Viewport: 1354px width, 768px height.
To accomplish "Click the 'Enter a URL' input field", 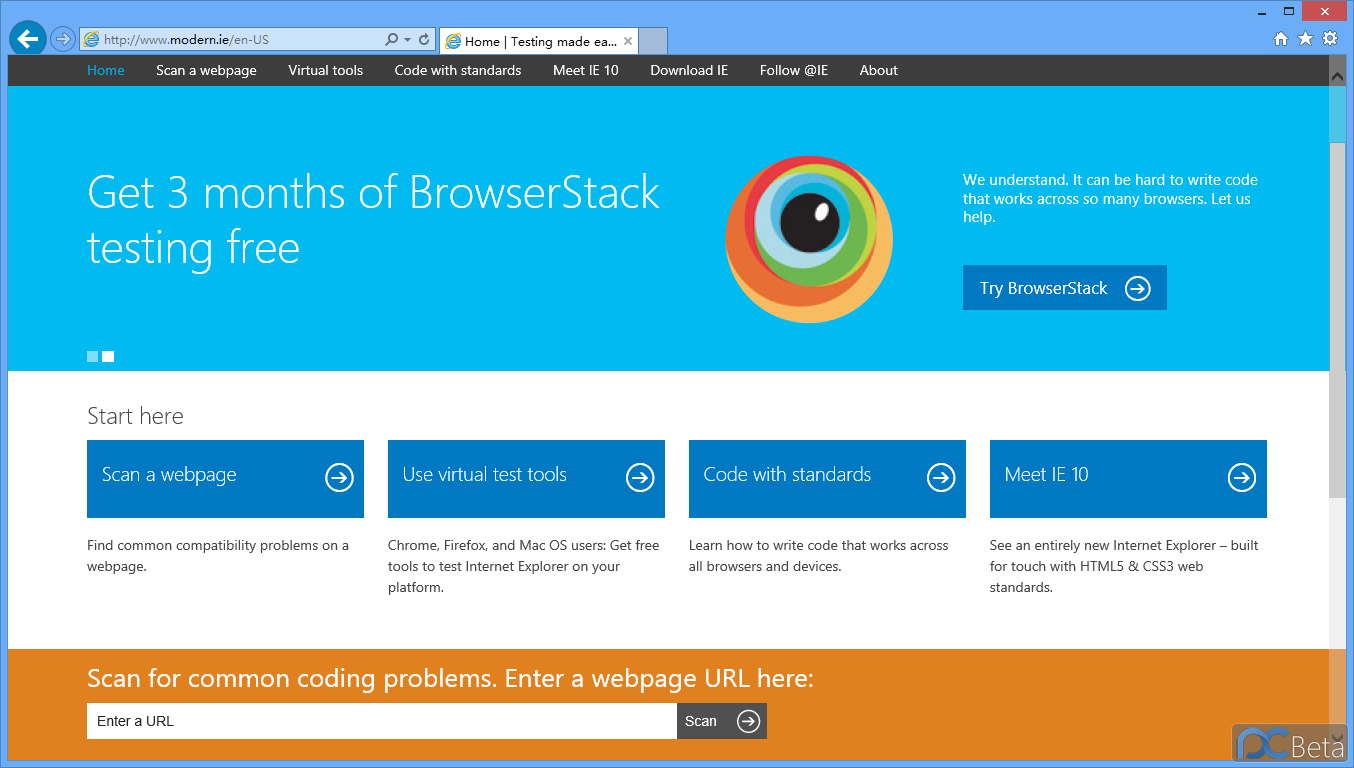I will (x=382, y=721).
